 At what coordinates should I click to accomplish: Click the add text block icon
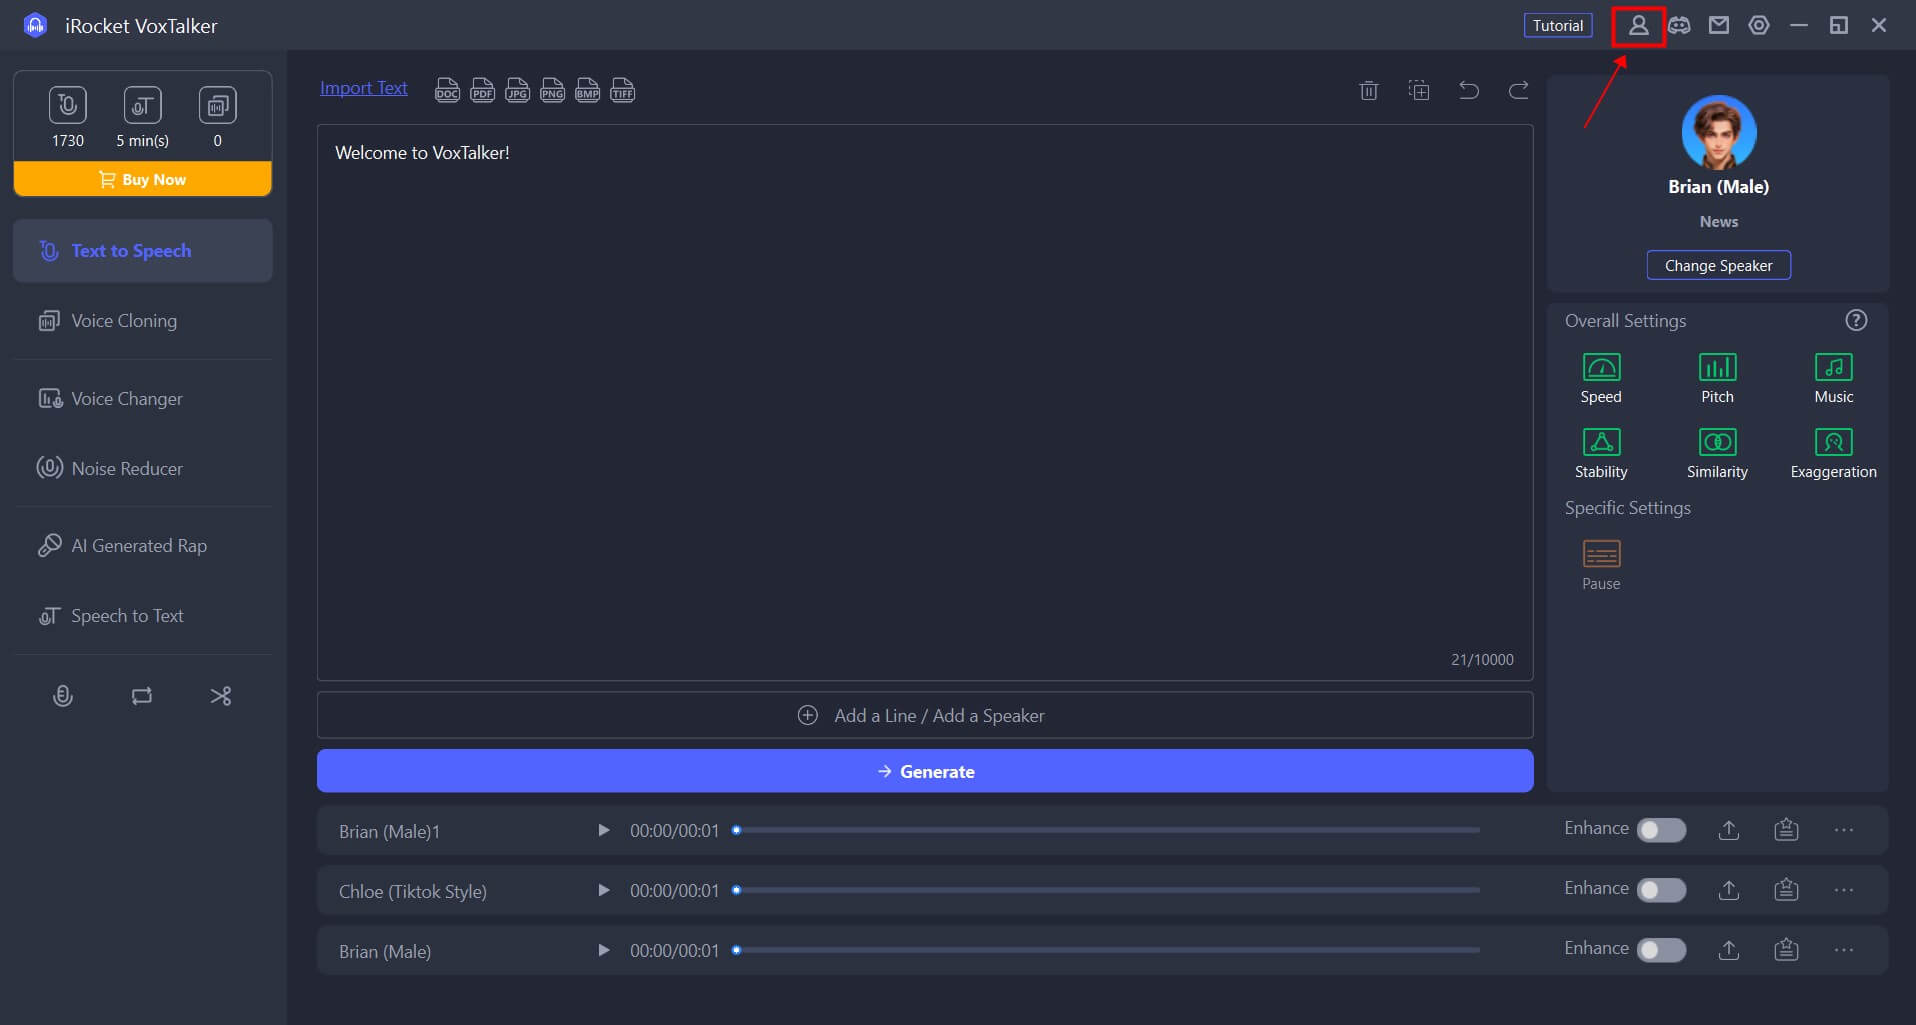click(1419, 90)
